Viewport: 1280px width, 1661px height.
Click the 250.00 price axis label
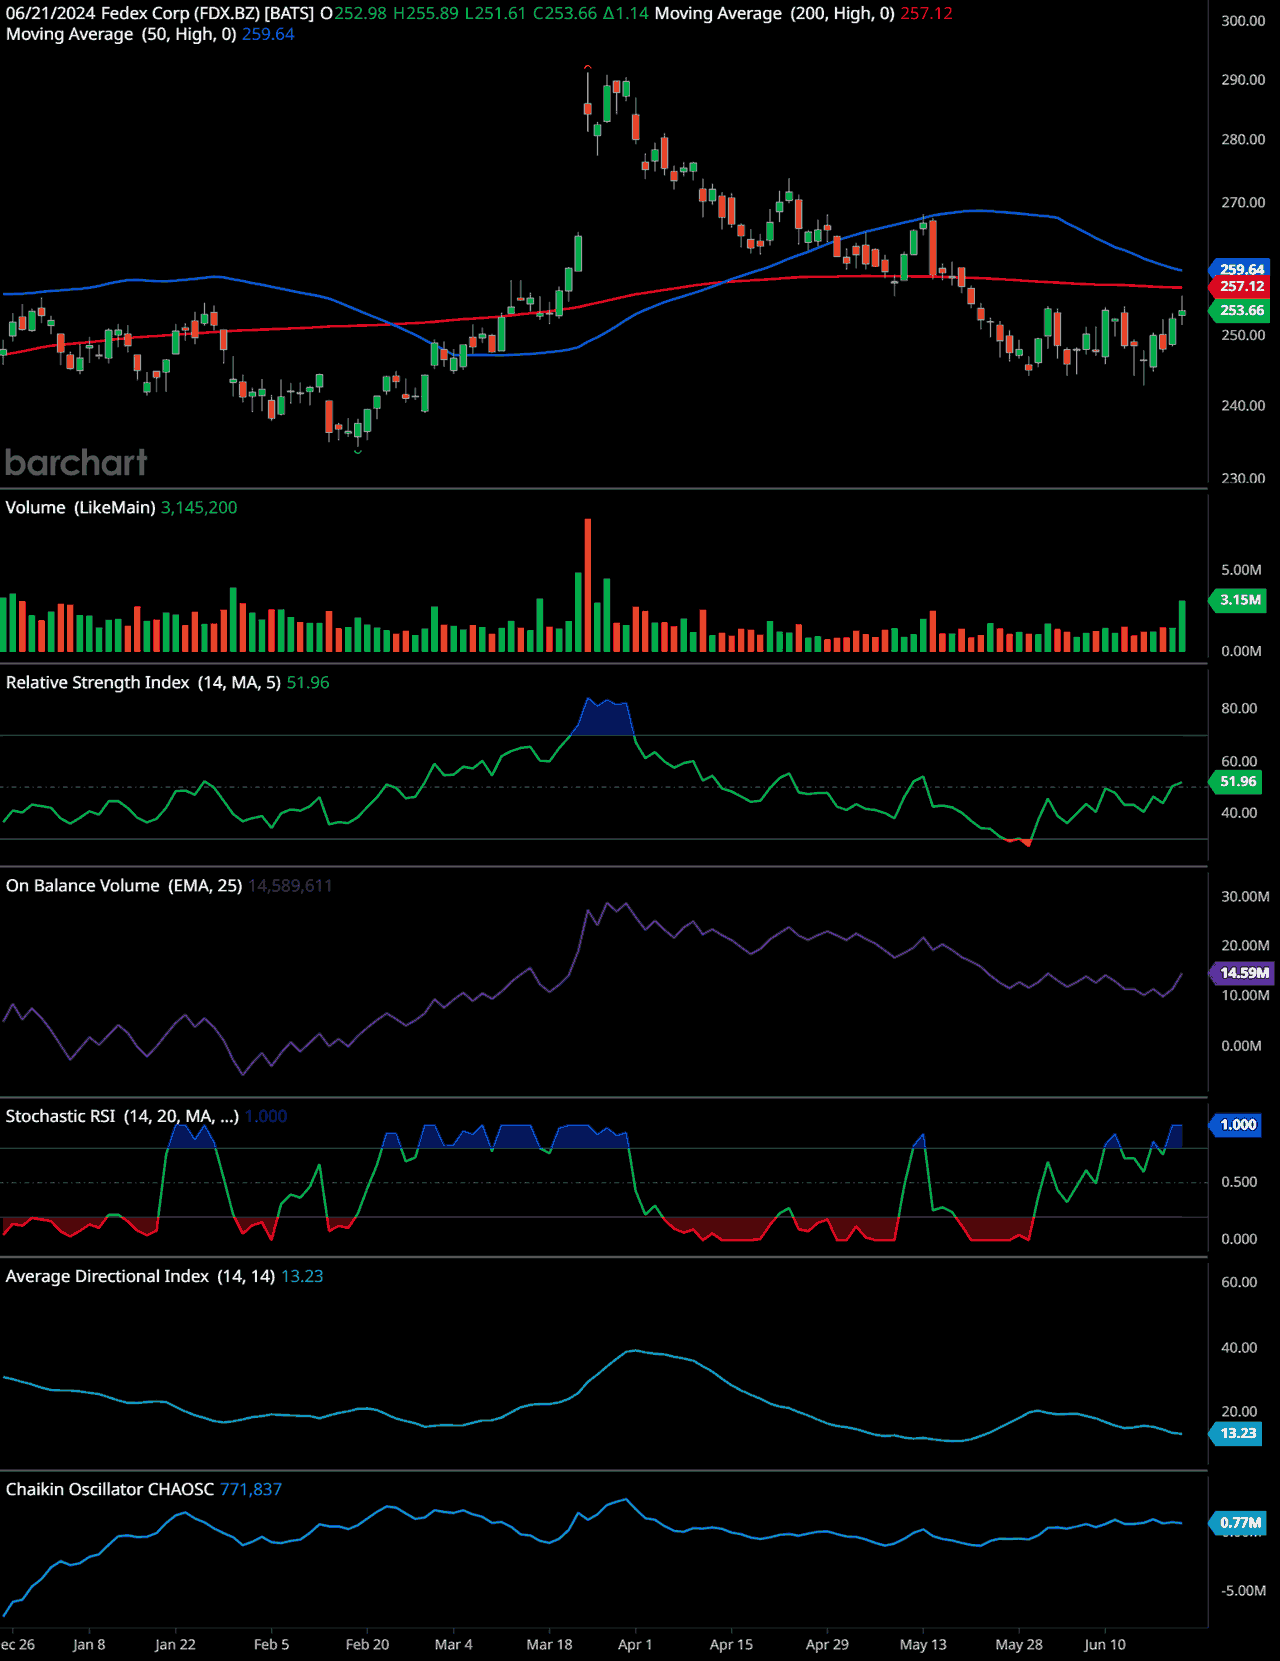1243,336
